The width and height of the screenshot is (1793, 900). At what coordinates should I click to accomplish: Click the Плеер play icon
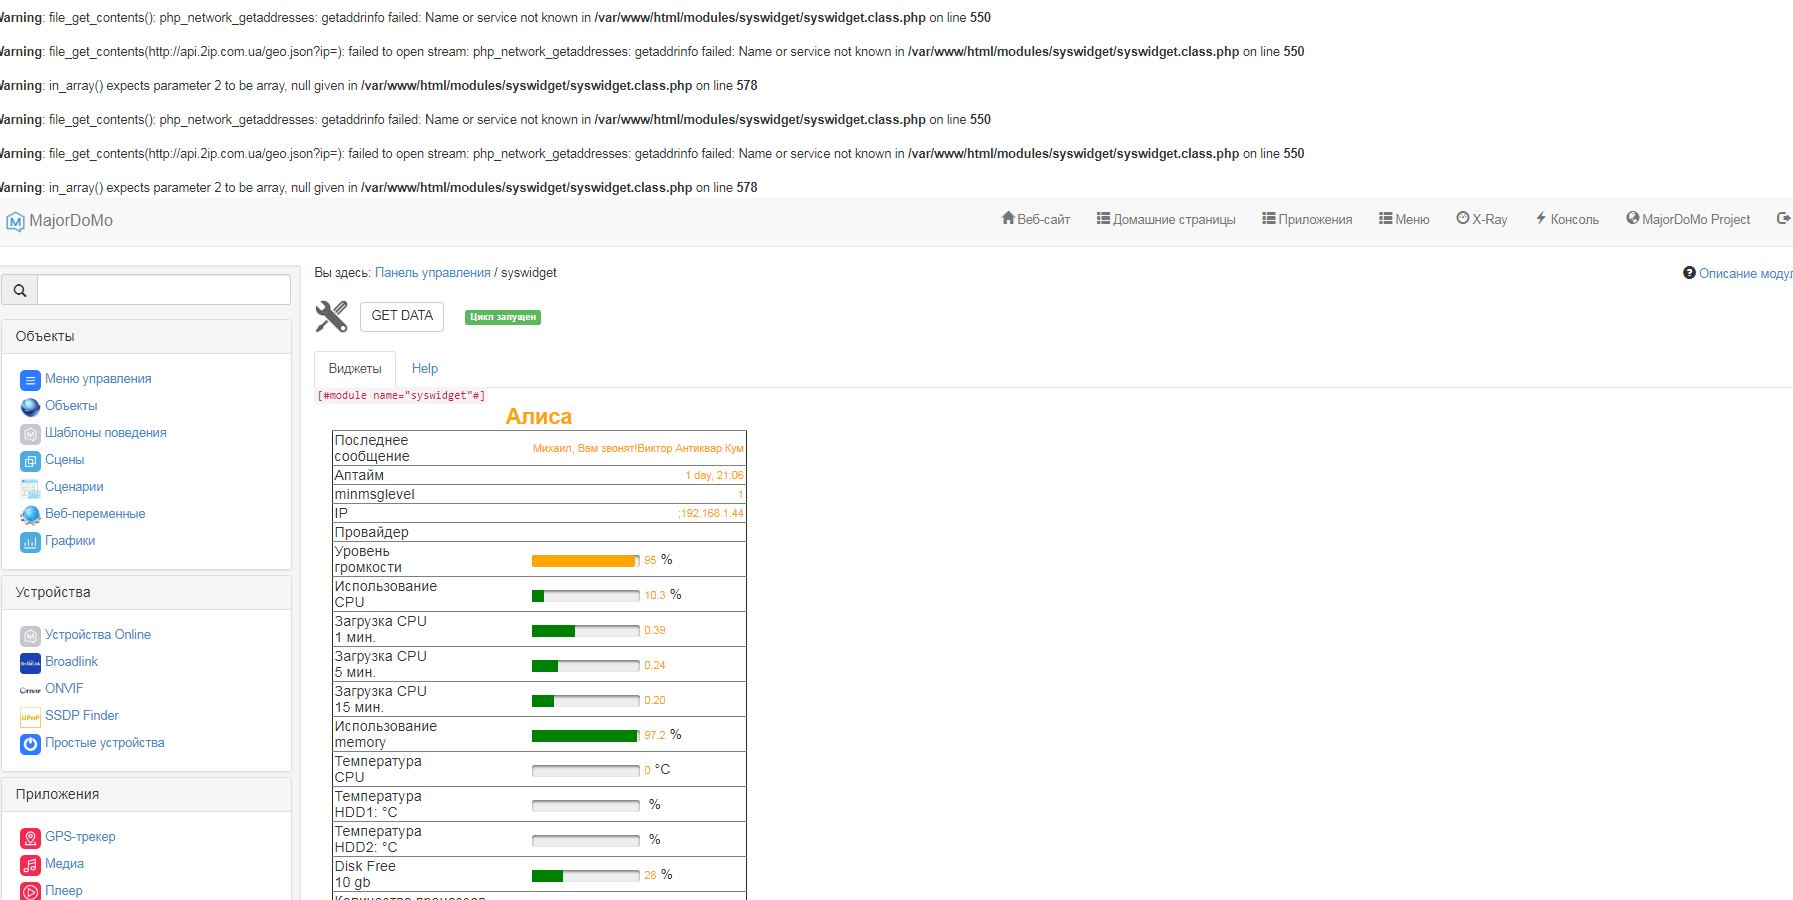tap(30, 892)
